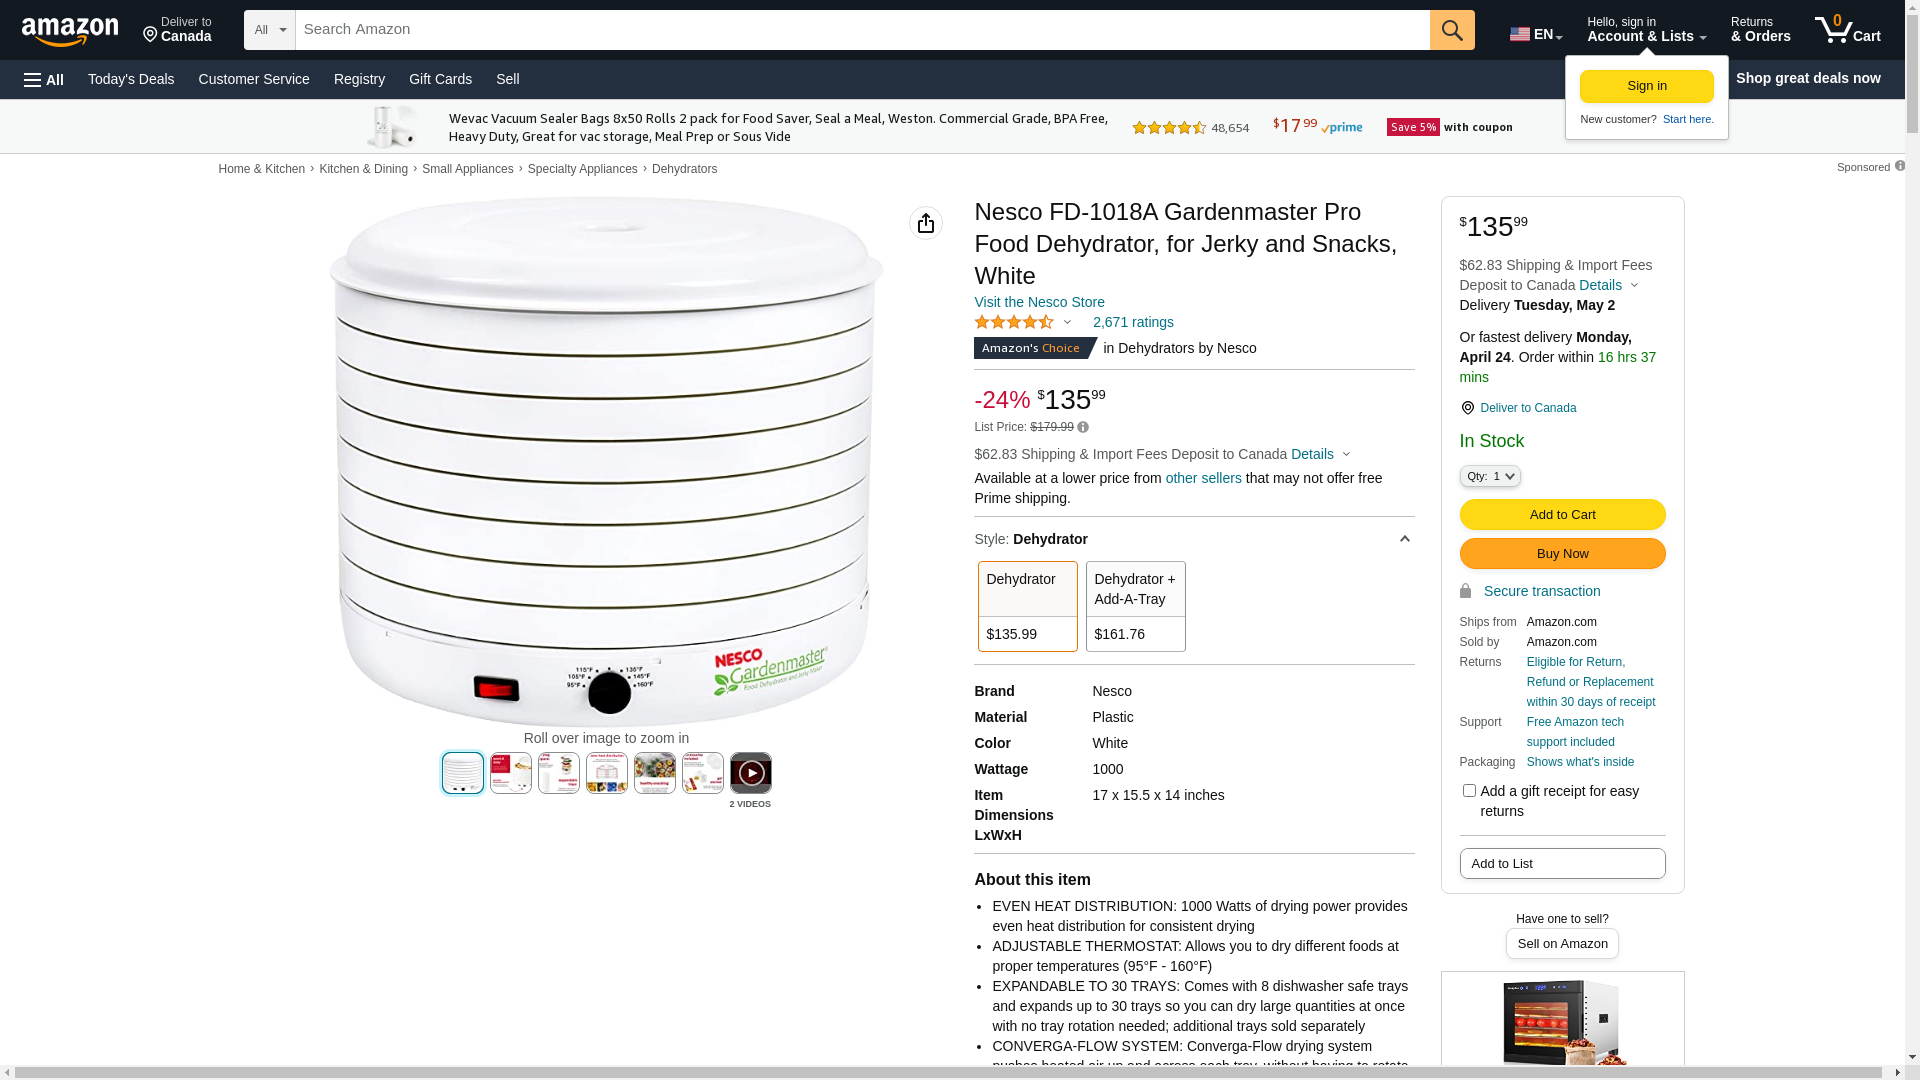1920x1080 pixels.
Task: Click the share icon on product image
Action: (926, 223)
